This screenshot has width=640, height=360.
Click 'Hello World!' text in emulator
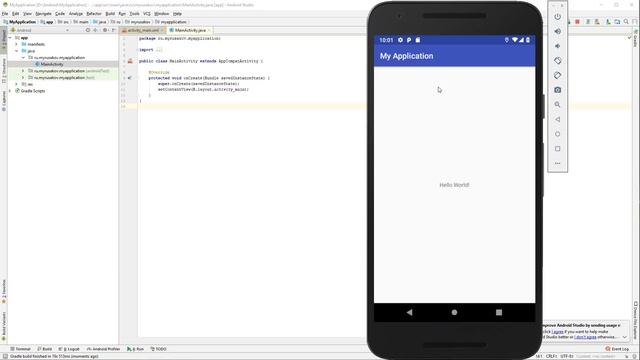click(454, 185)
